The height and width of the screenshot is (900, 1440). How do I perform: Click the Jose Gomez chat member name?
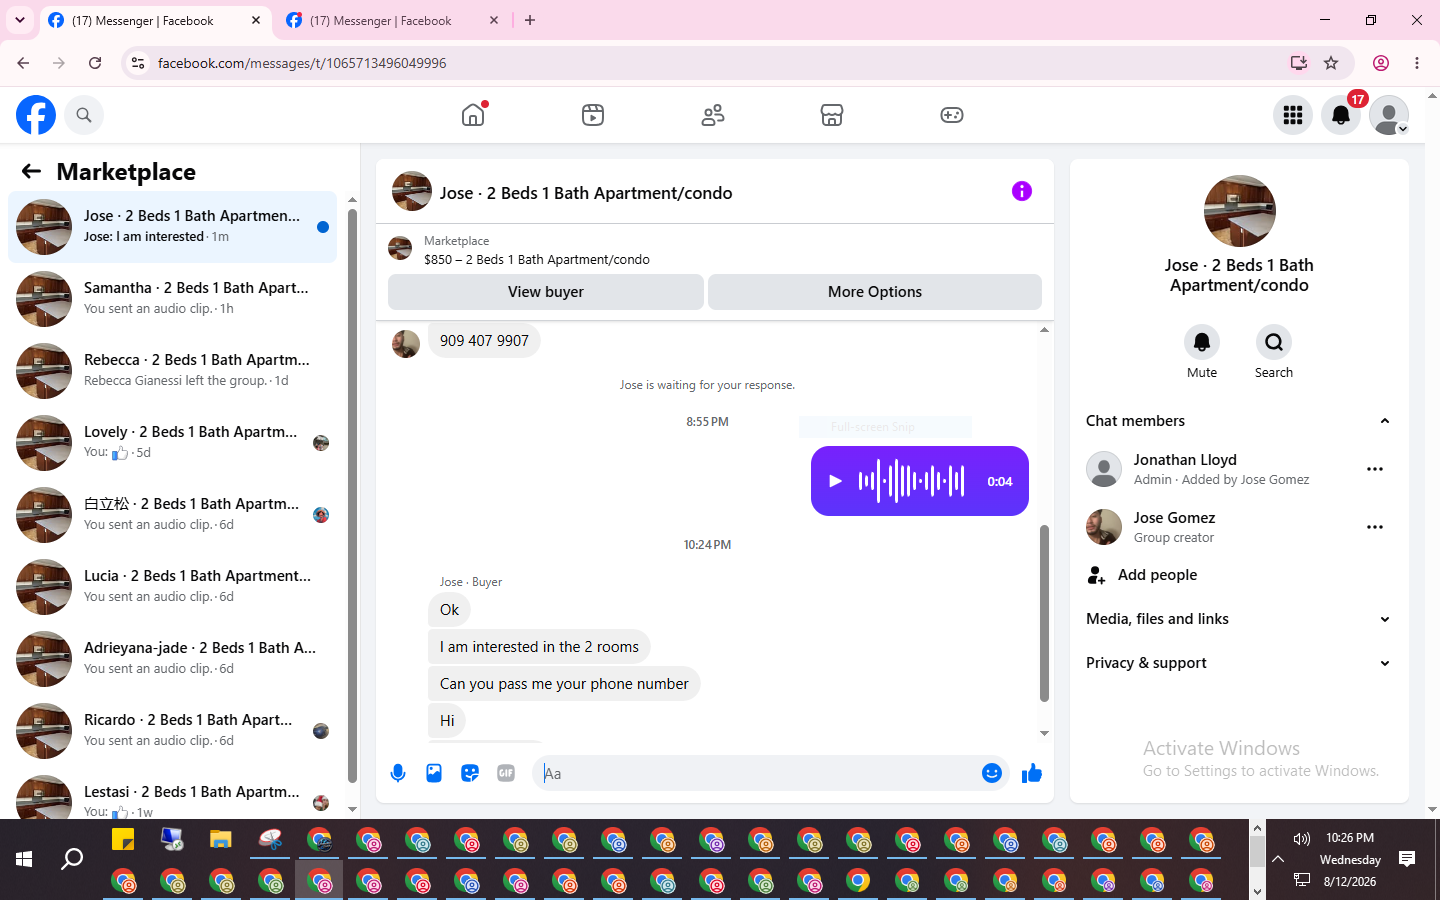1174,518
